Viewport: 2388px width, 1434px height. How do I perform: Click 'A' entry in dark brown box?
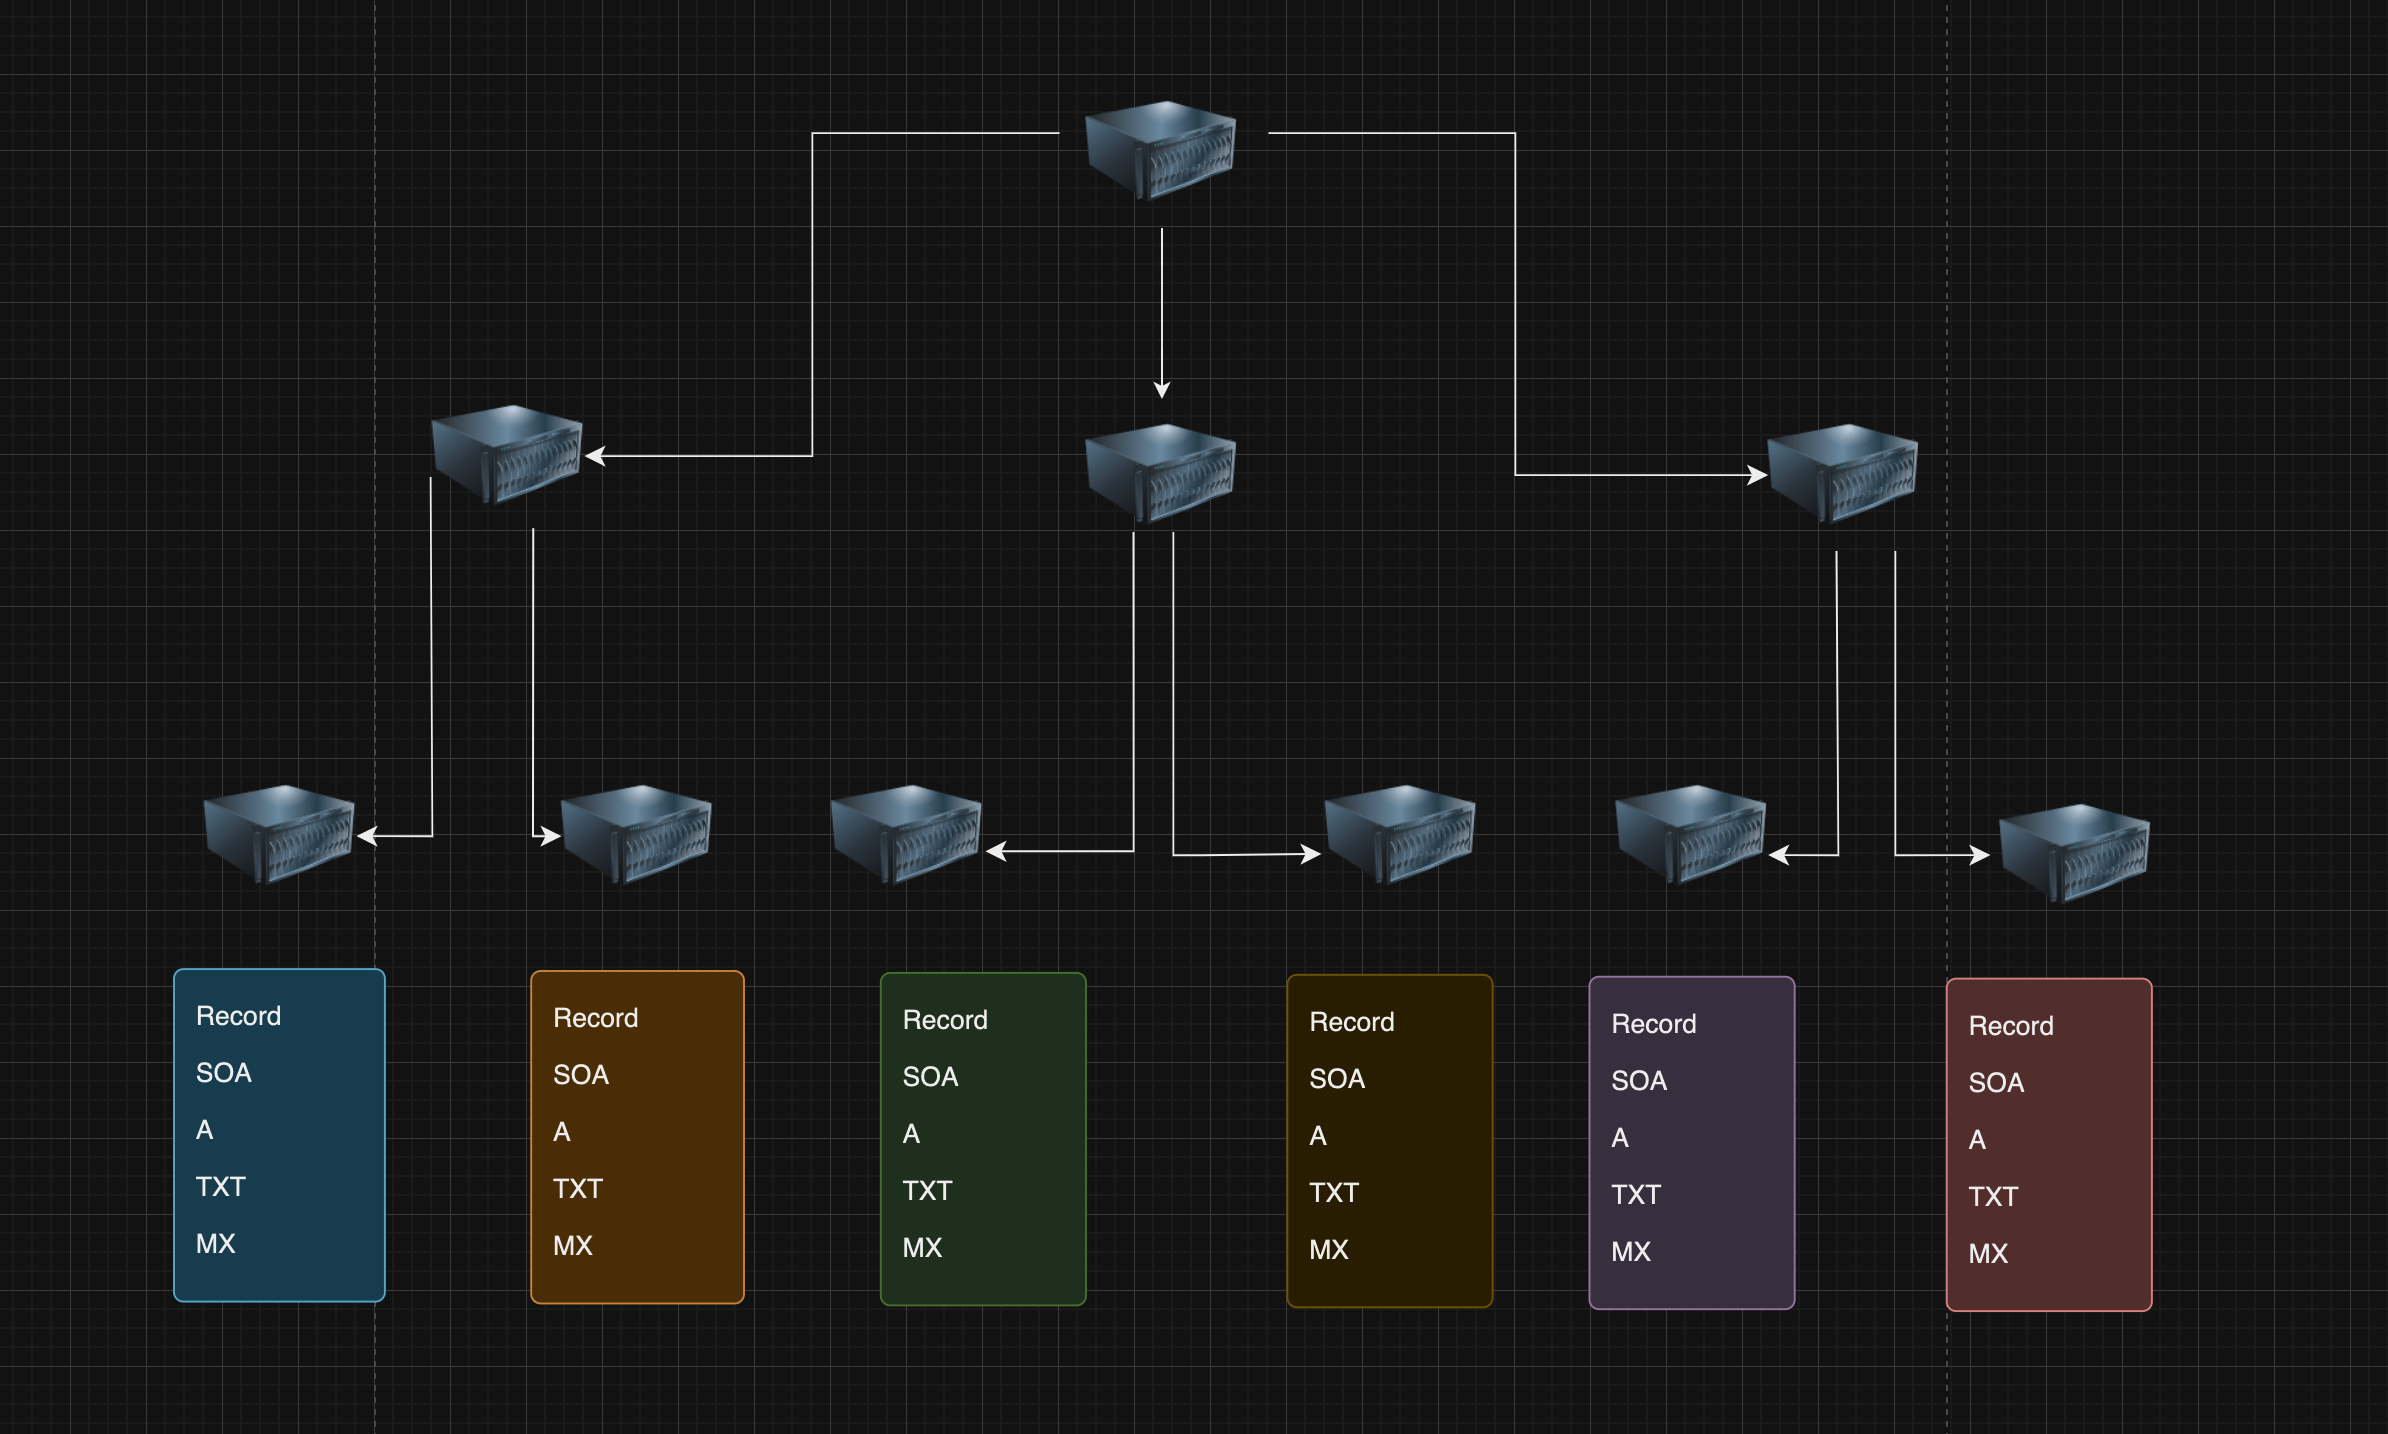click(1318, 1136)
